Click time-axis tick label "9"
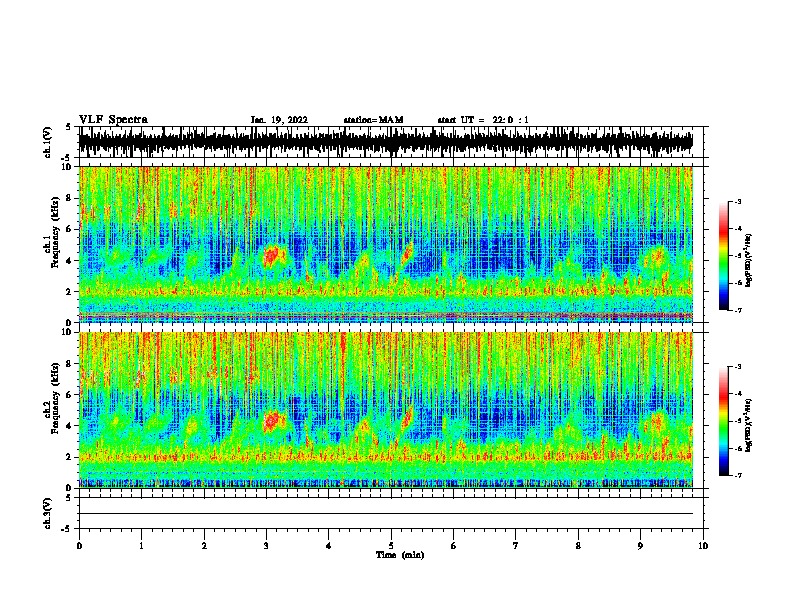 (x=640, y=546)
